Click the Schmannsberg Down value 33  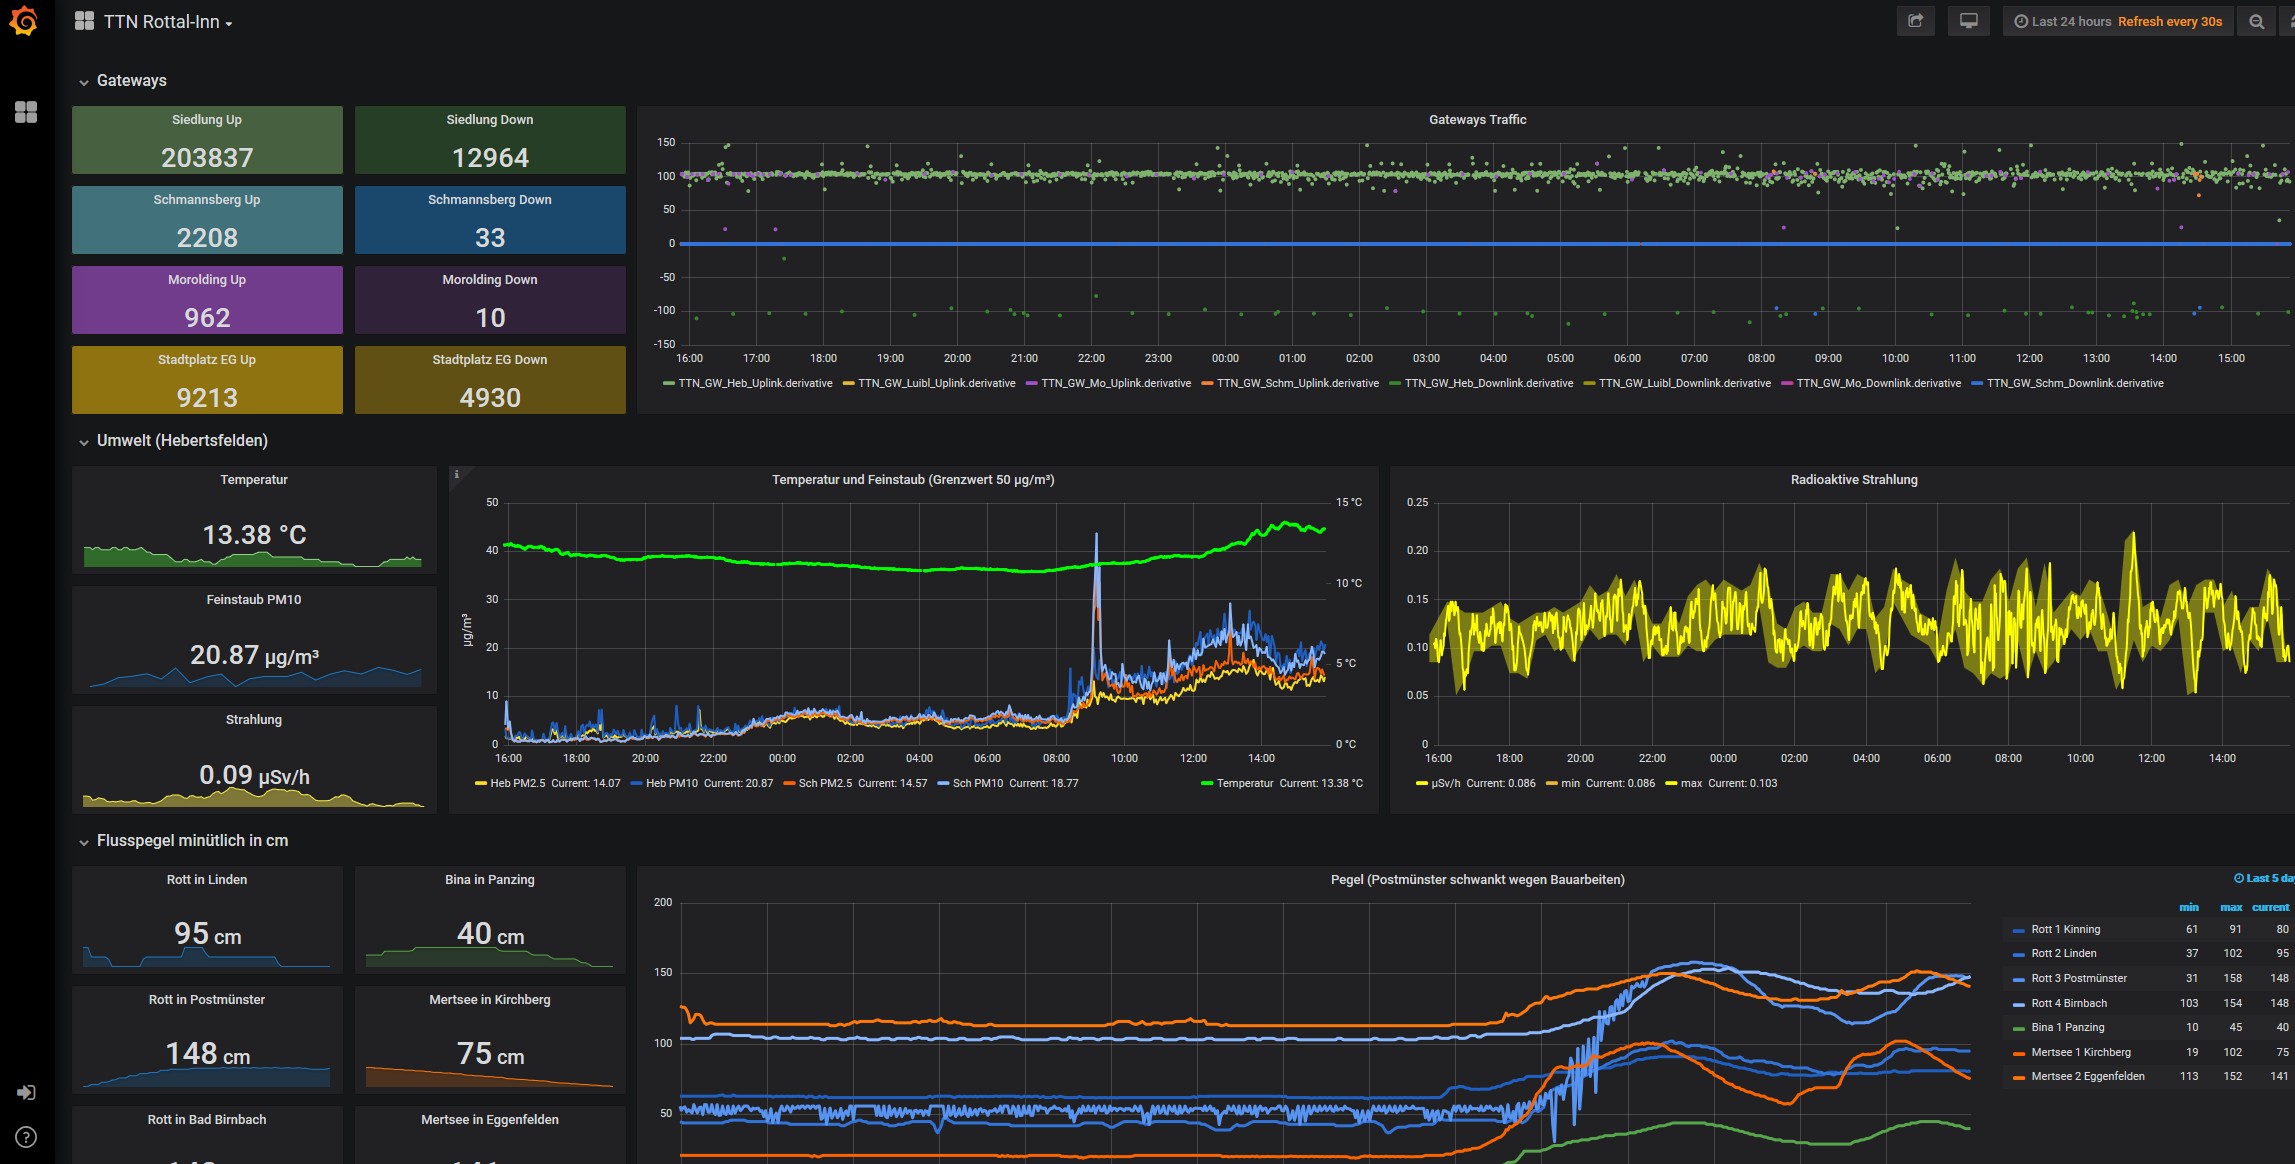pos(490,238)
